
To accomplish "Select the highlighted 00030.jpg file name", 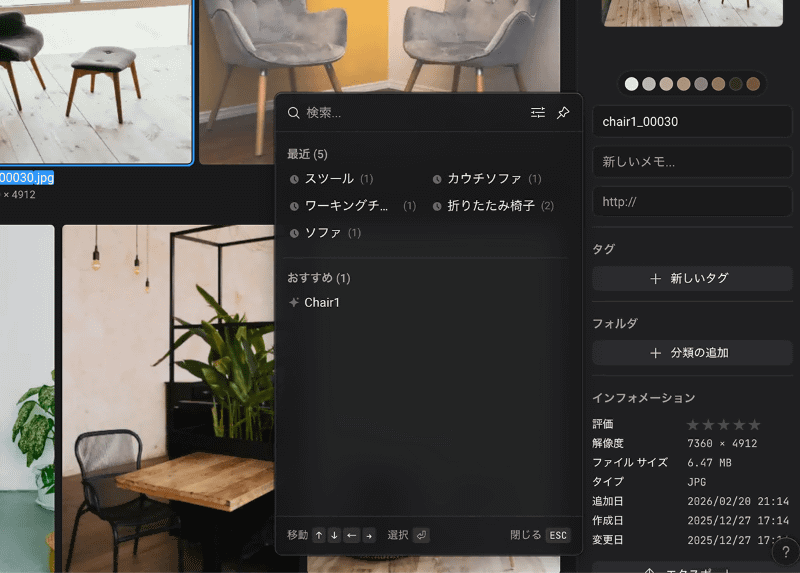I will 27,178.
